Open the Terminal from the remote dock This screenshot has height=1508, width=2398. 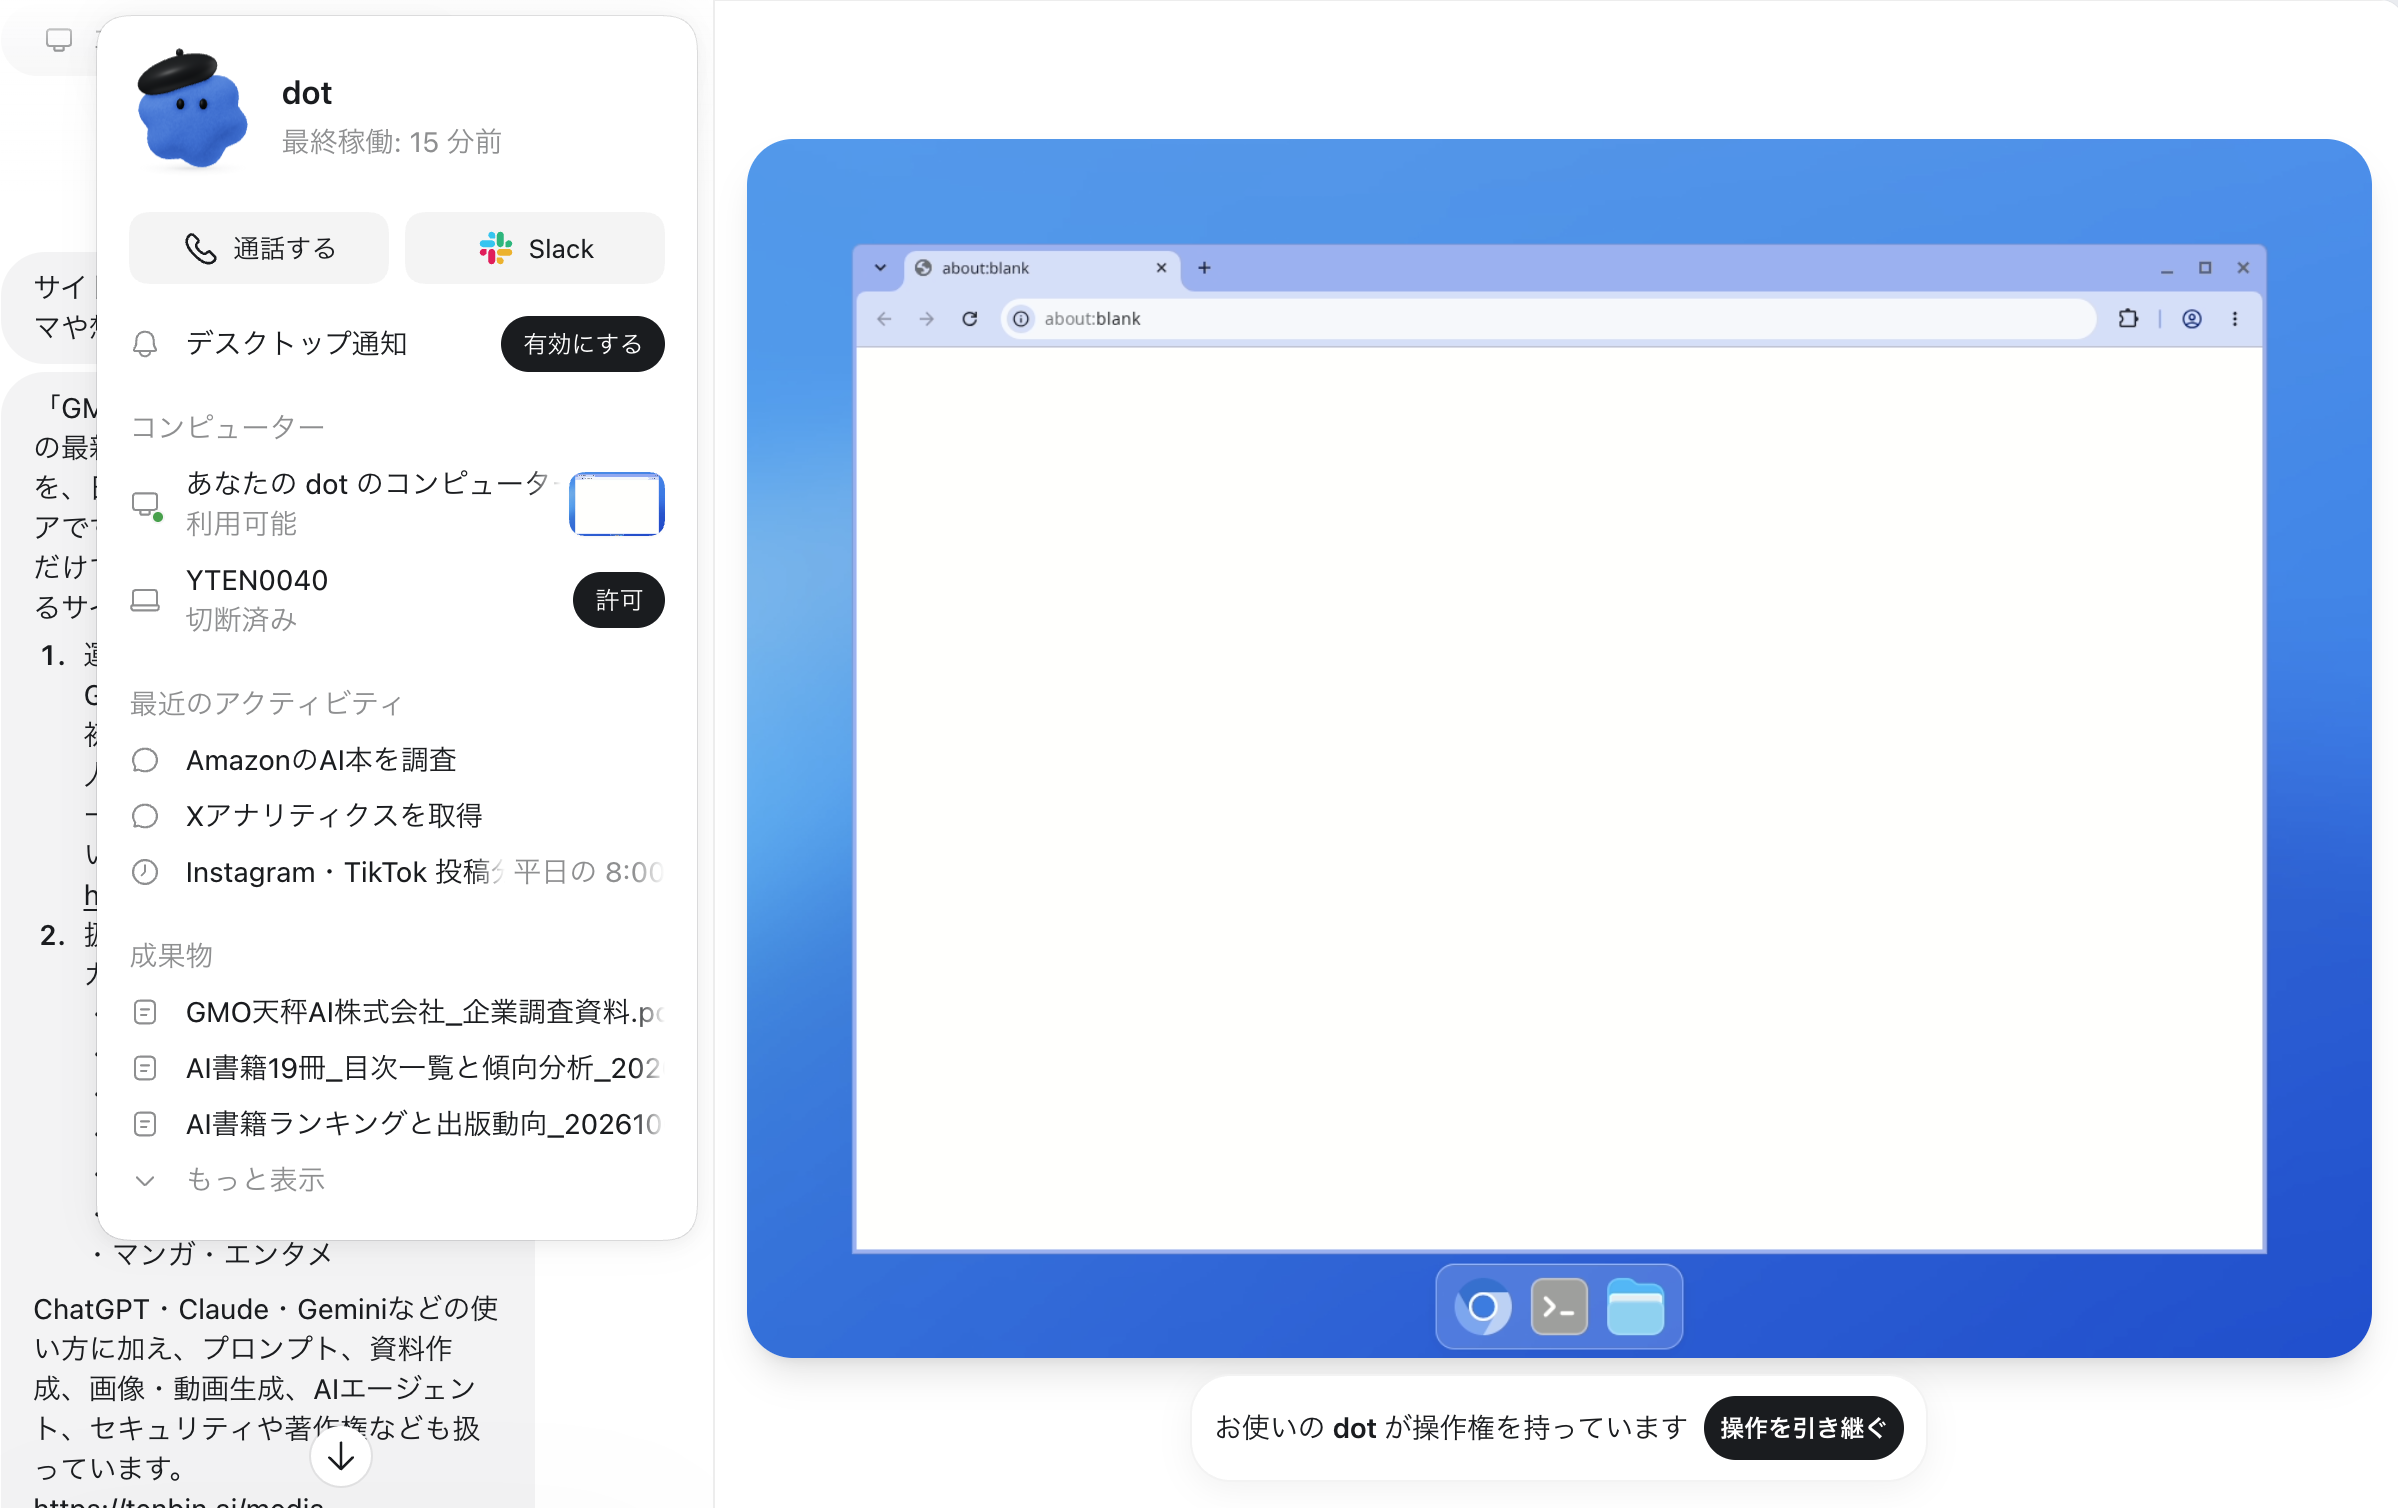pyautogui.click(x=1559, y=1306)
